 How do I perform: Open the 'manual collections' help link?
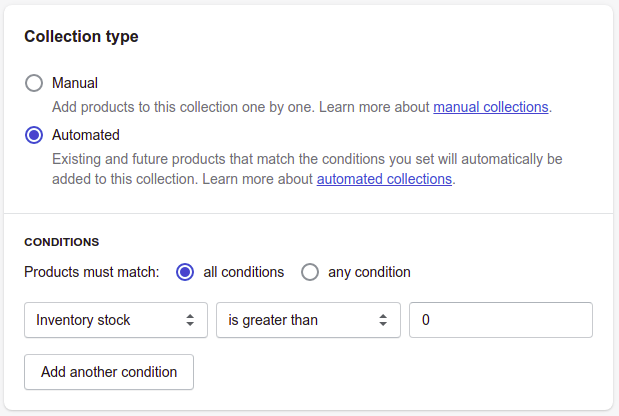(491, 107)
